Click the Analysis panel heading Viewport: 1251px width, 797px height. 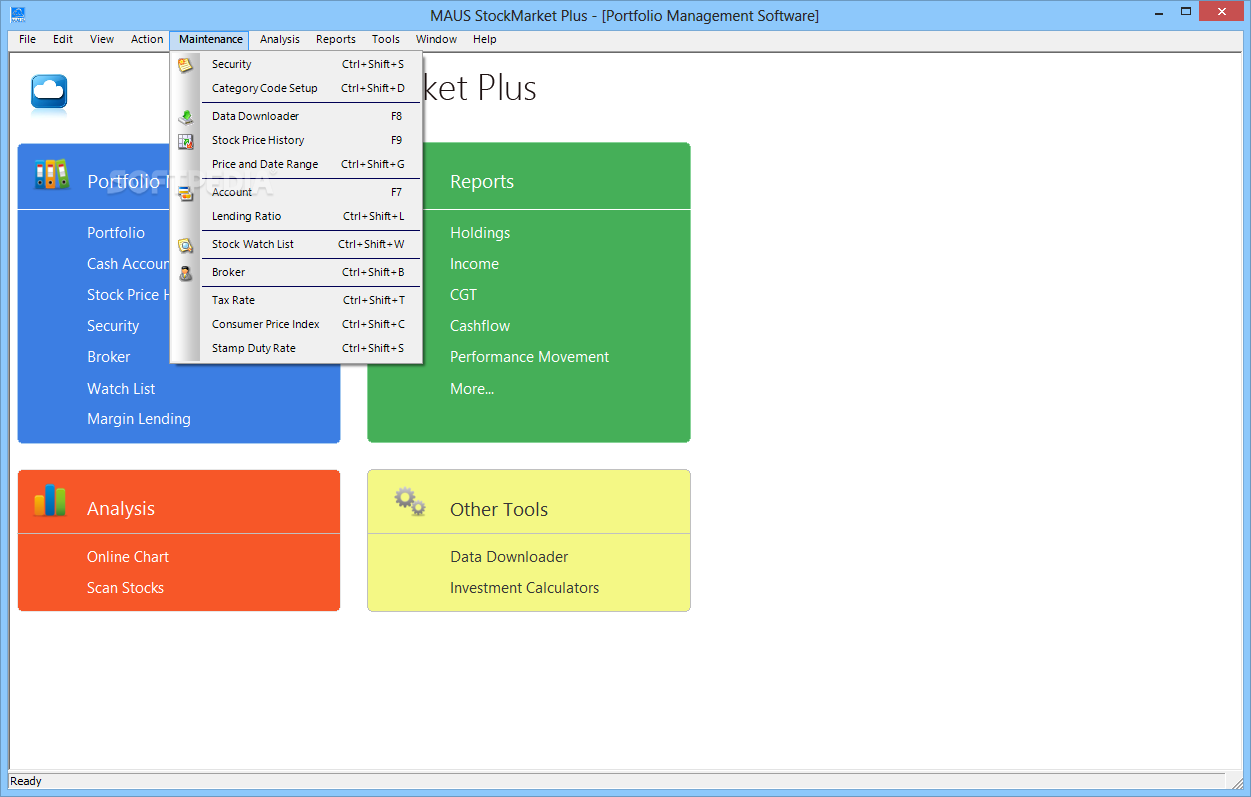coord(121,509)
